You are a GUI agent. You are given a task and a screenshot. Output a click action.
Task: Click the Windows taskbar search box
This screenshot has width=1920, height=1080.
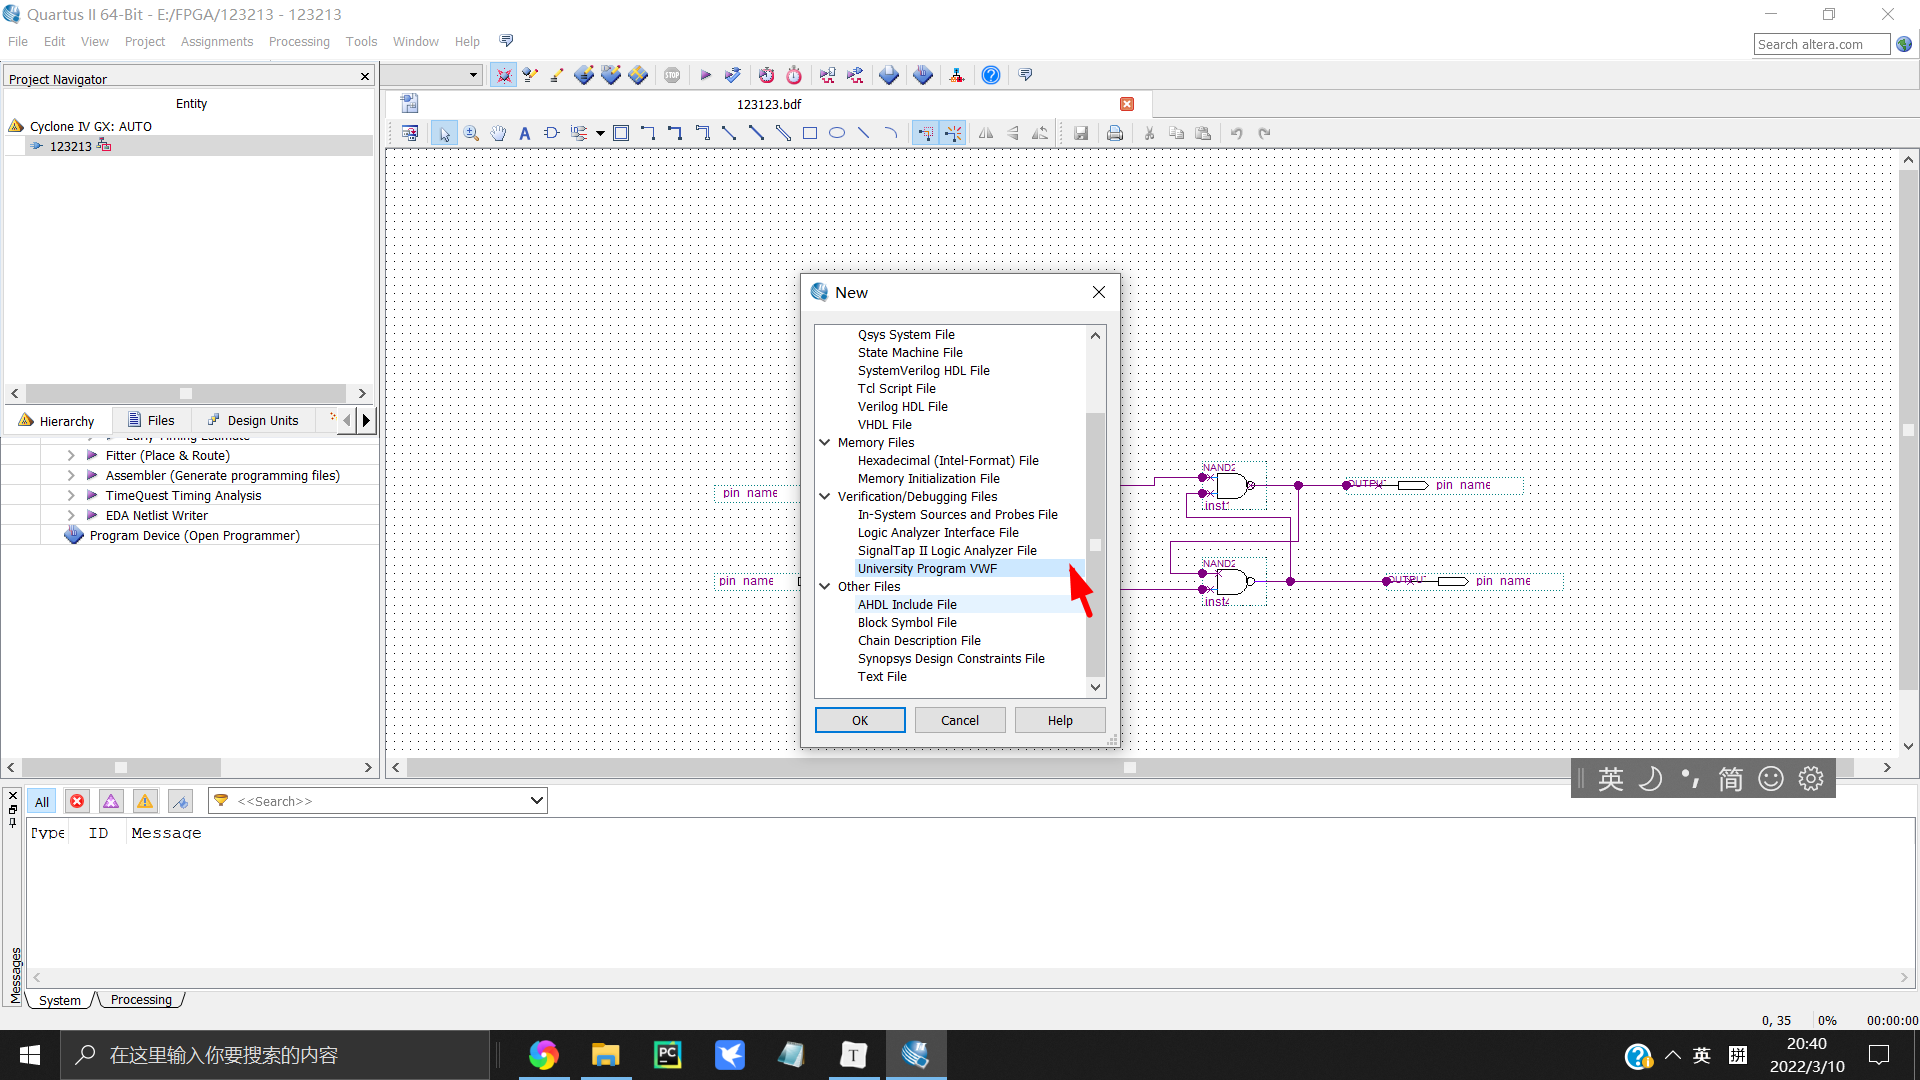tap(277, 1055)
